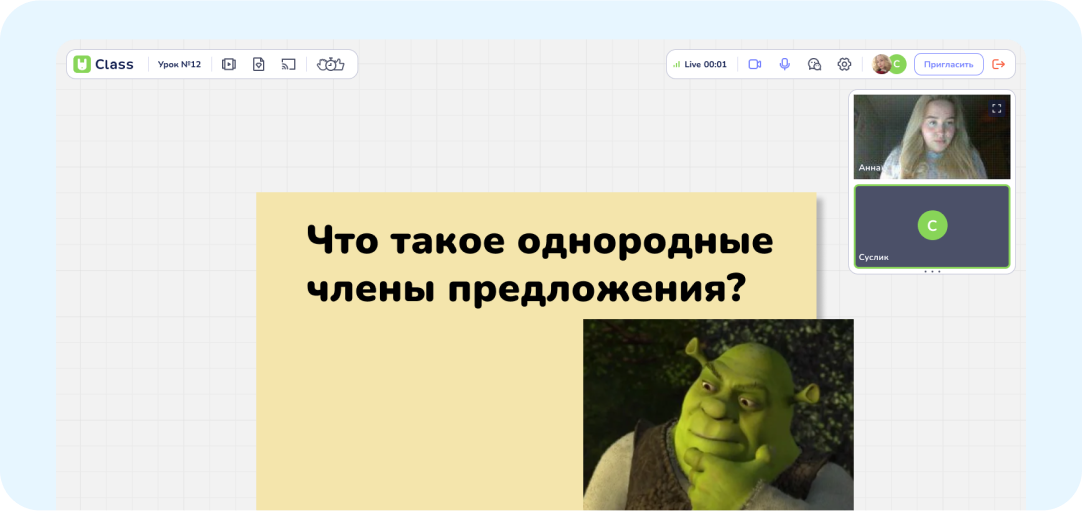This screenshot has width=1082, height=511.
Task: Mute the microphone
Action: click(x=784, y=64)
